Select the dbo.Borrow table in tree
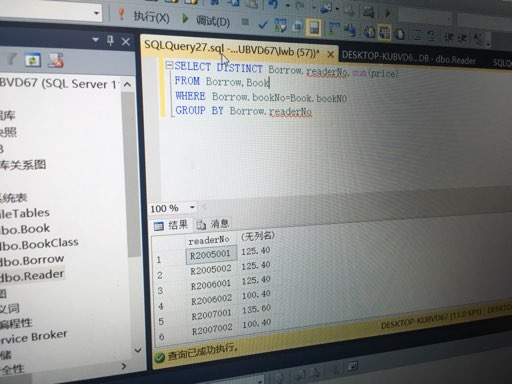This screenshot has height=384, width=512. click(32, 260)
